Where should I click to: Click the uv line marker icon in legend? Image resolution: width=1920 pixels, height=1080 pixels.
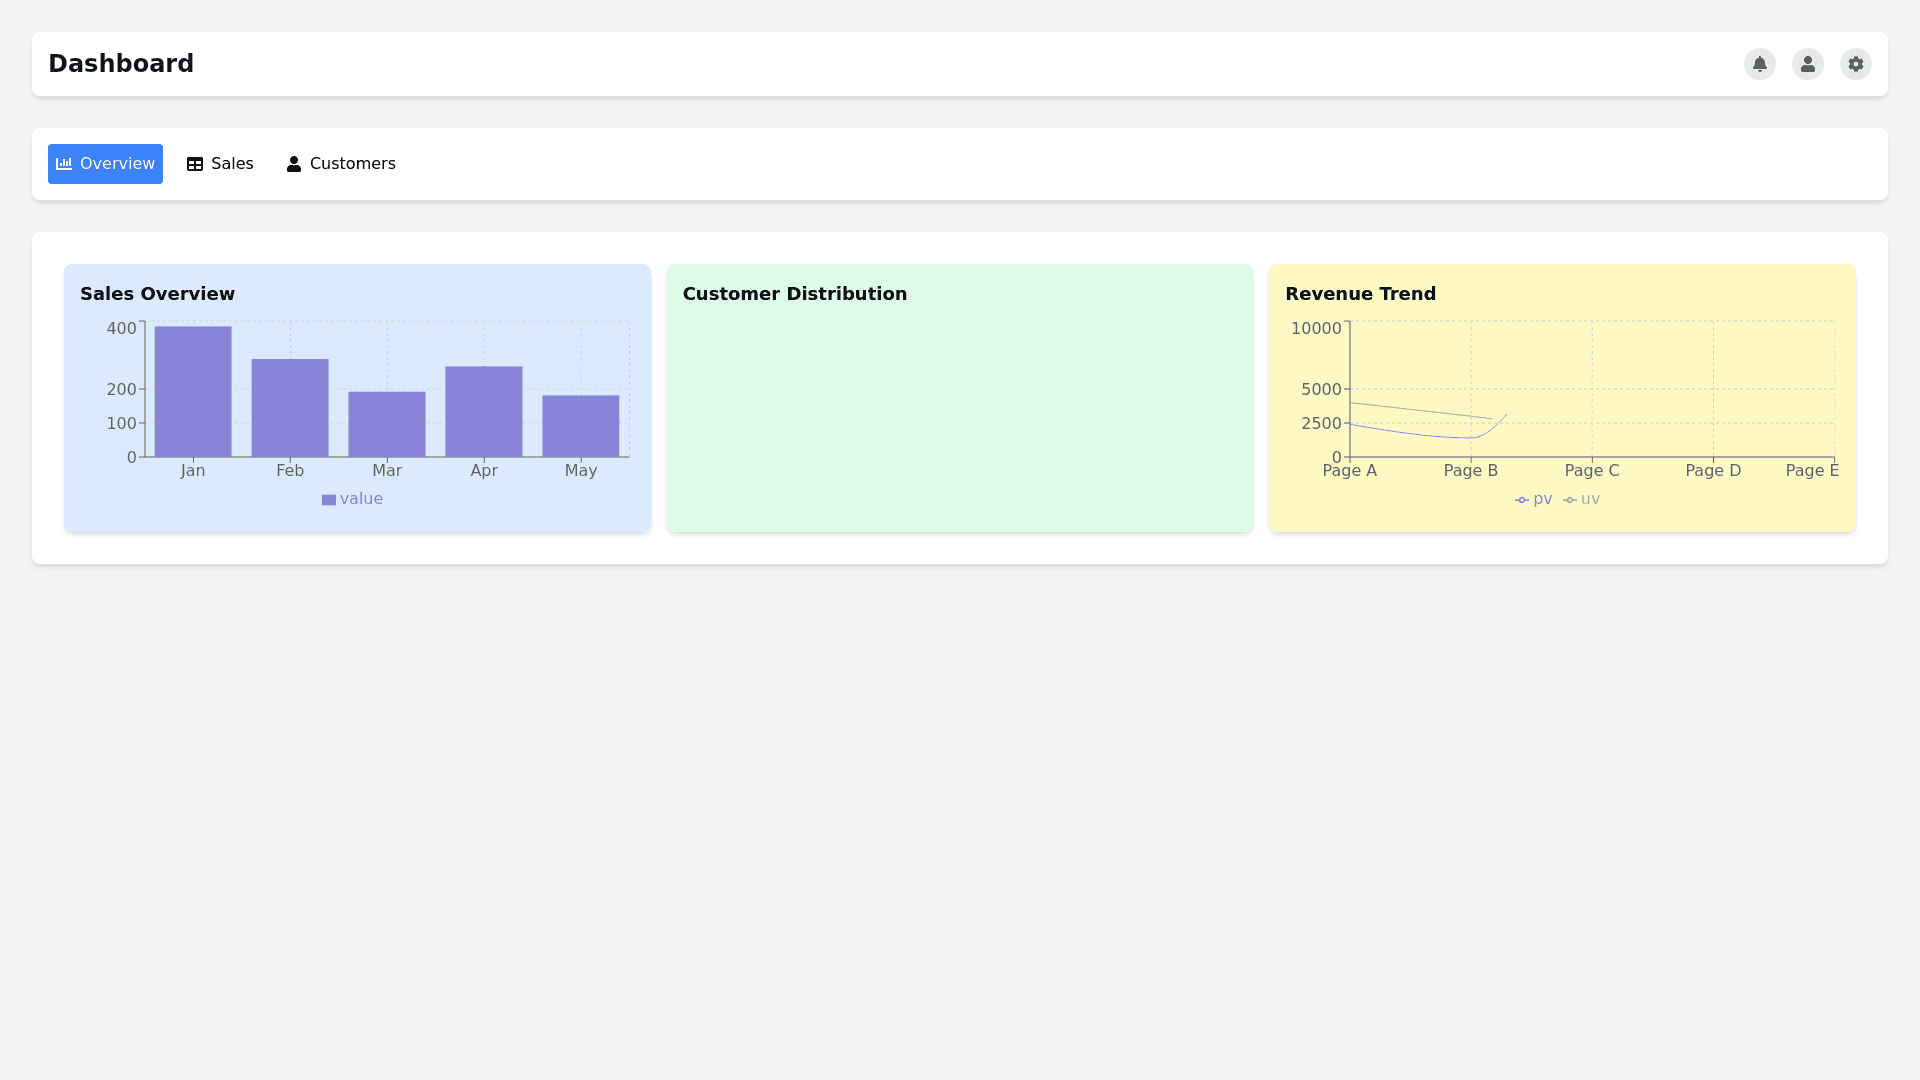[x=1569, y=500]
